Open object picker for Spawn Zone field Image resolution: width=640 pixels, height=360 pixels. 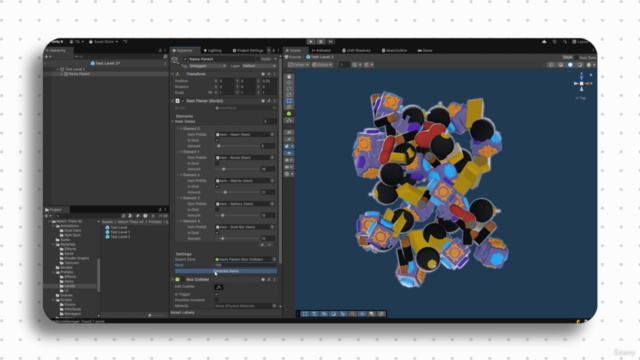pyautogui.click(x=274, y=259)
